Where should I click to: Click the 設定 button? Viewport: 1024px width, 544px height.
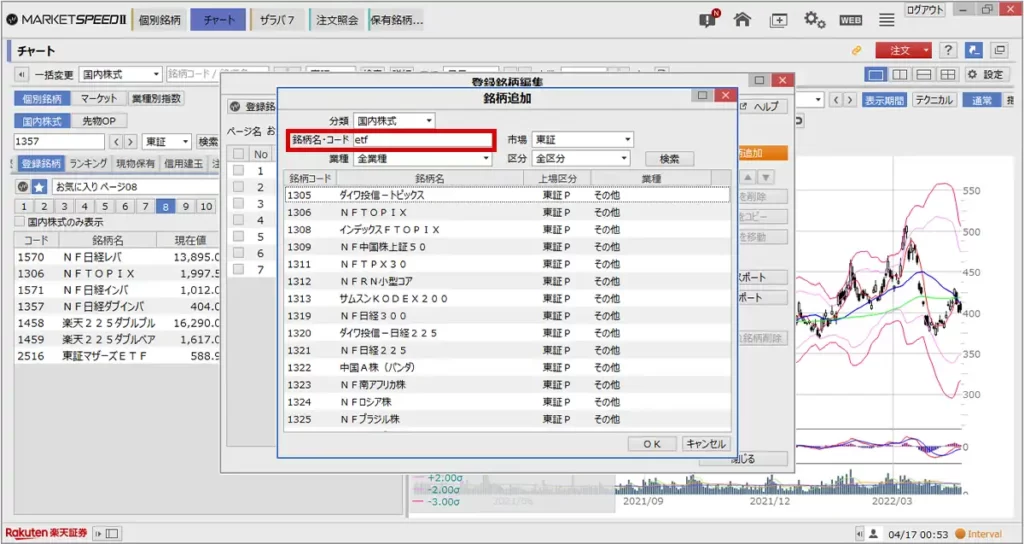pos(985,74)
